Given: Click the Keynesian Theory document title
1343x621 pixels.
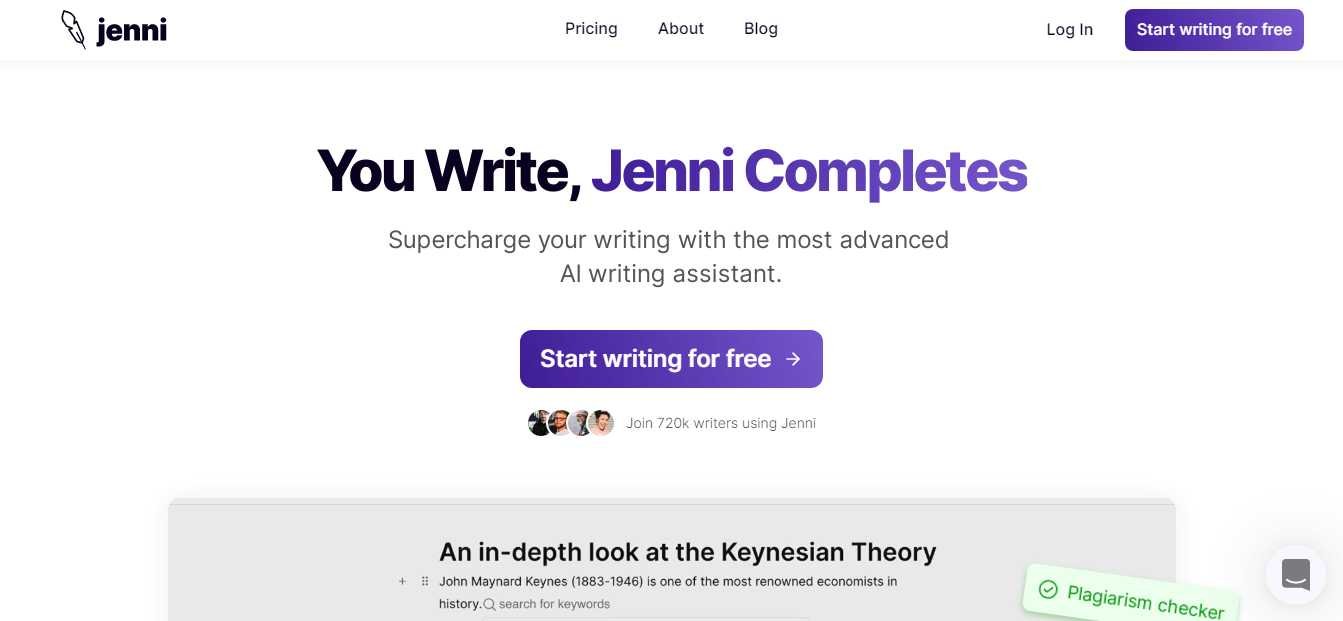Looking at the screenshot, I should 687,552.
